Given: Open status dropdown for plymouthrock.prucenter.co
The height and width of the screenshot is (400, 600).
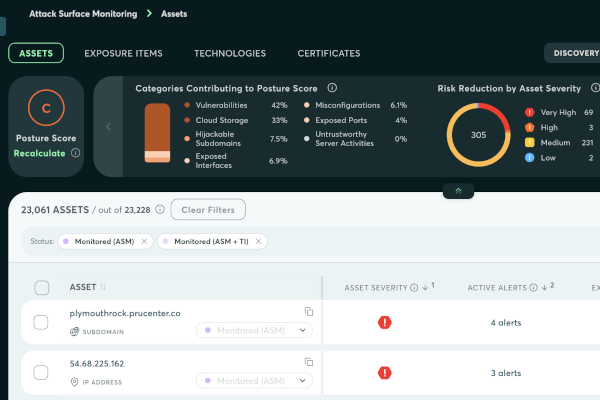Looking at the screenshot, I should [255, 330].
